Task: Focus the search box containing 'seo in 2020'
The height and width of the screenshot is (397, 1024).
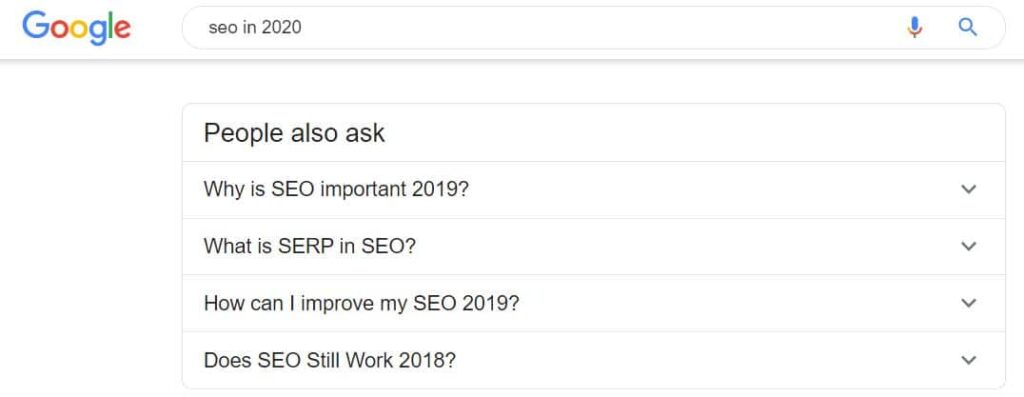Action: point(593,27)
